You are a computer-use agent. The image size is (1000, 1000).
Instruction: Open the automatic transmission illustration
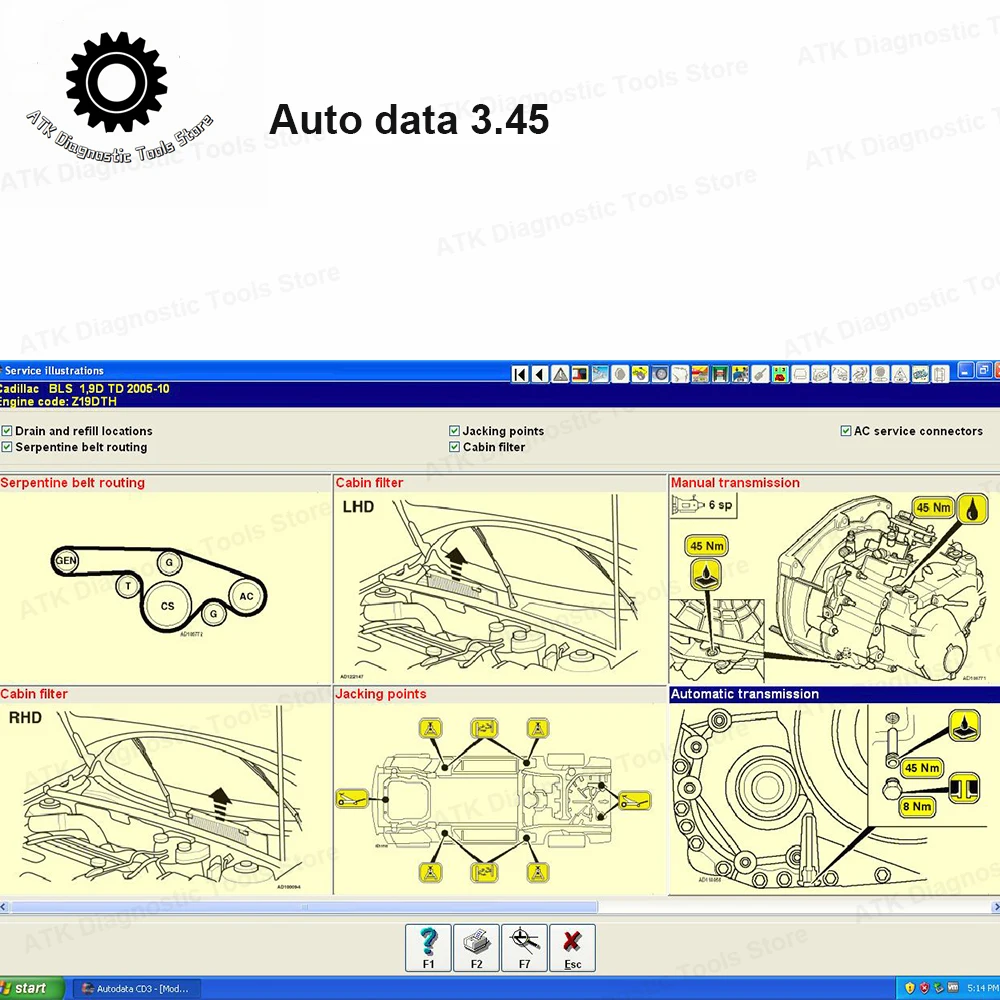(834, 798)
